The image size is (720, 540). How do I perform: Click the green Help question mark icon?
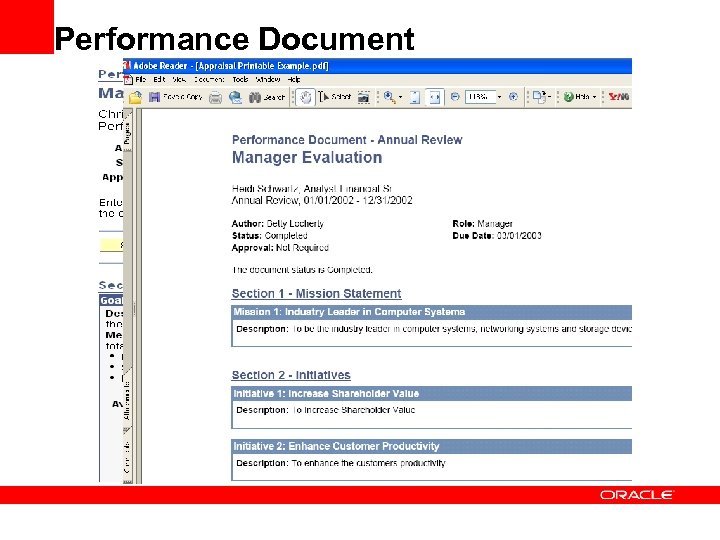click(x=568, y=97)
